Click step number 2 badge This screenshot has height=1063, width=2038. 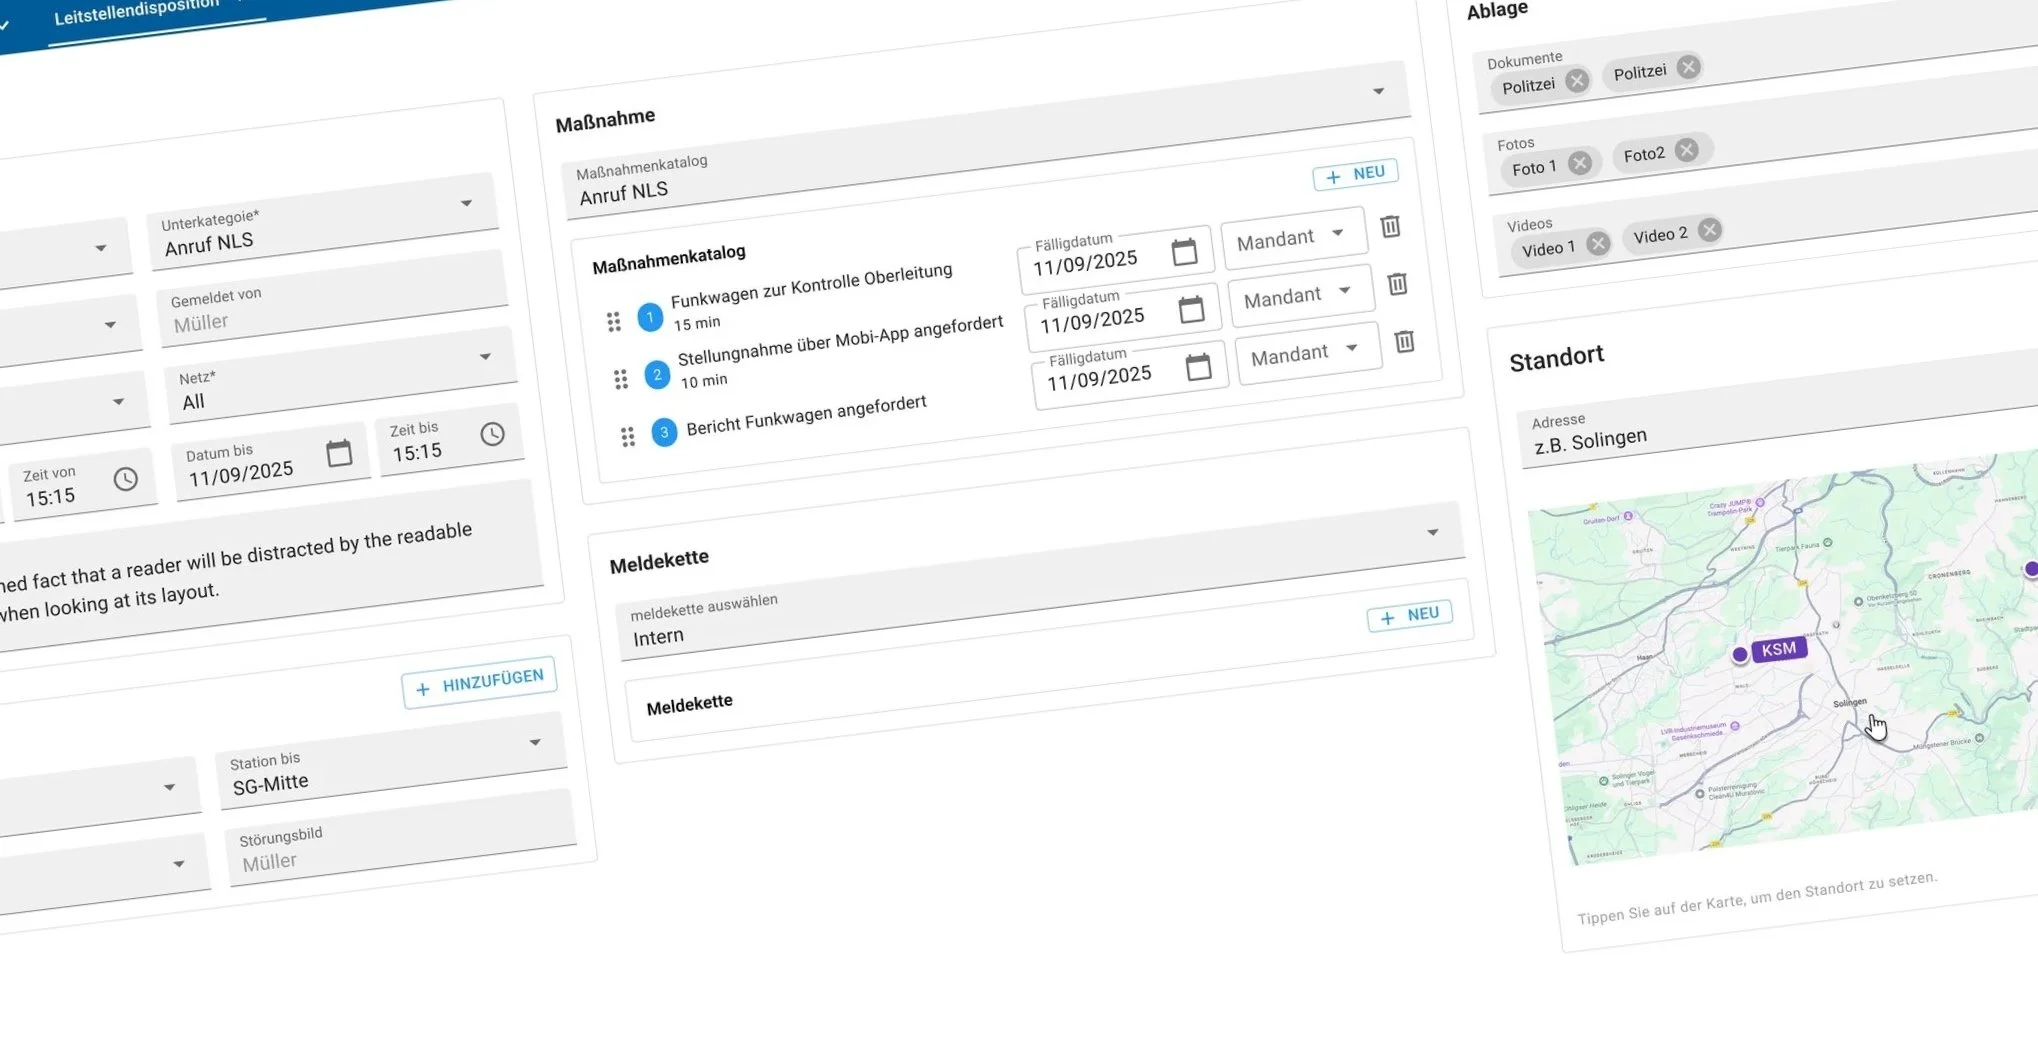point(657,375)
